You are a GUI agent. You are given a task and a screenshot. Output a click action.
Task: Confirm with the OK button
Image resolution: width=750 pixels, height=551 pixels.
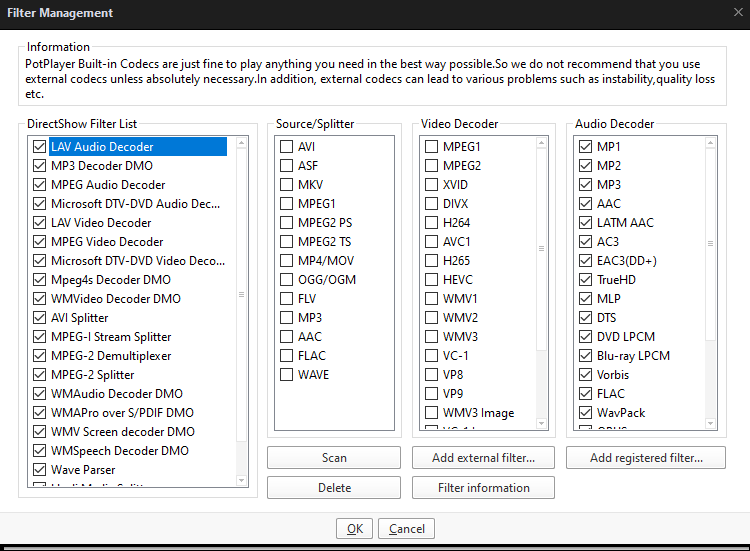click(x=354, y=529)
